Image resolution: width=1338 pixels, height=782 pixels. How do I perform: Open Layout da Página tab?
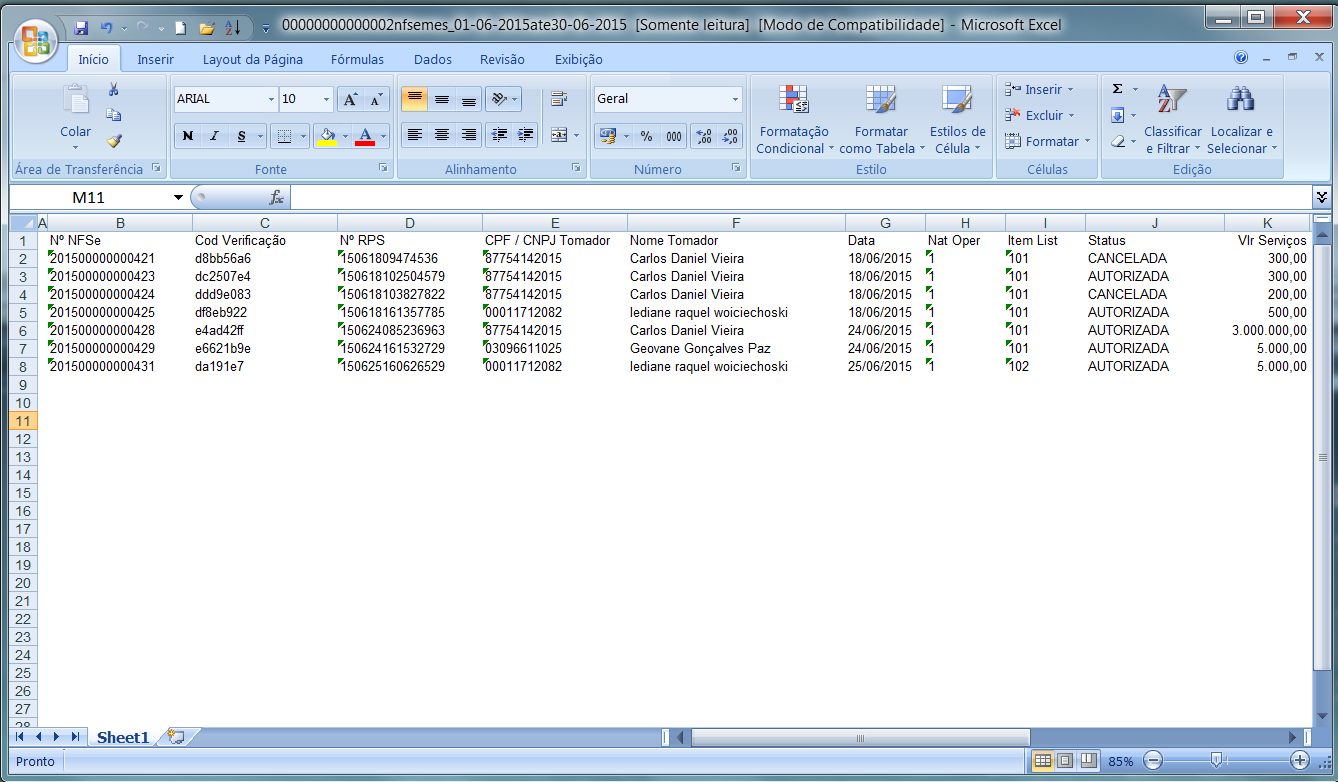tap(253, 60)
